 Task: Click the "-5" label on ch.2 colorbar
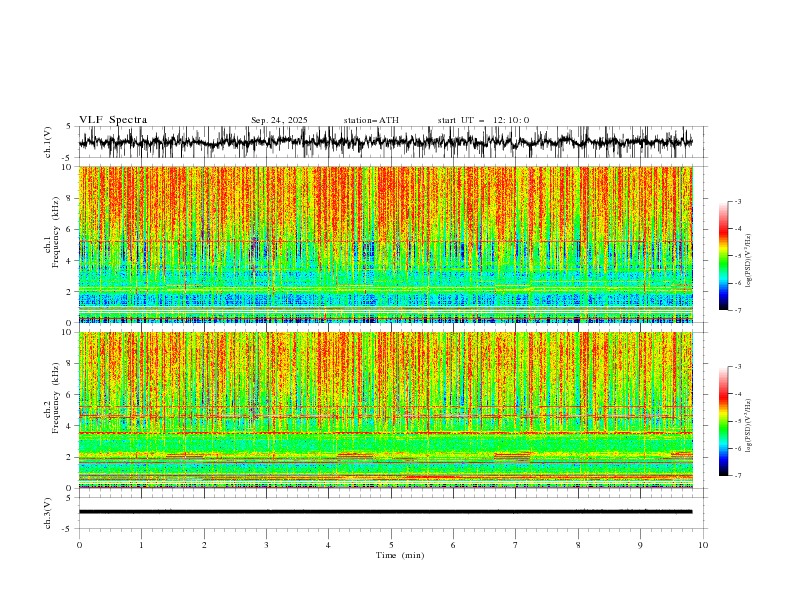tap(737, 421)
